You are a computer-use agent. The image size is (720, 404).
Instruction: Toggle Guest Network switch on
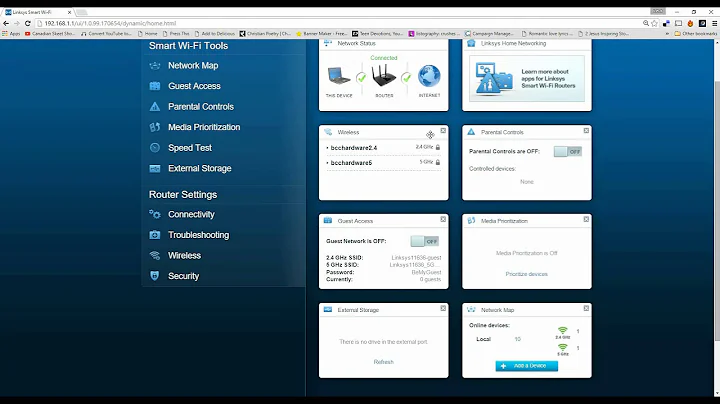pos(425,241)
